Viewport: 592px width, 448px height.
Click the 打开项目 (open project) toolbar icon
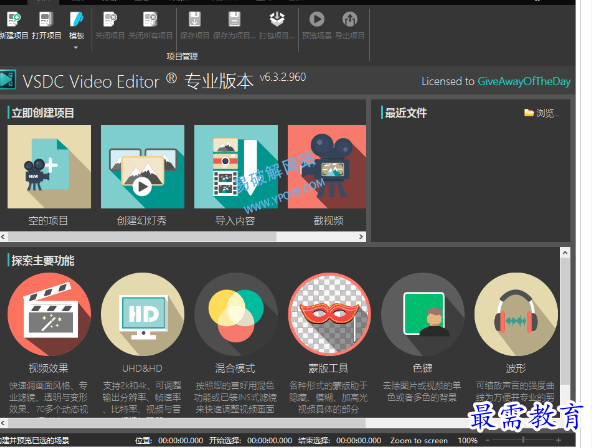pyautogui.click(x=46, y=20)
